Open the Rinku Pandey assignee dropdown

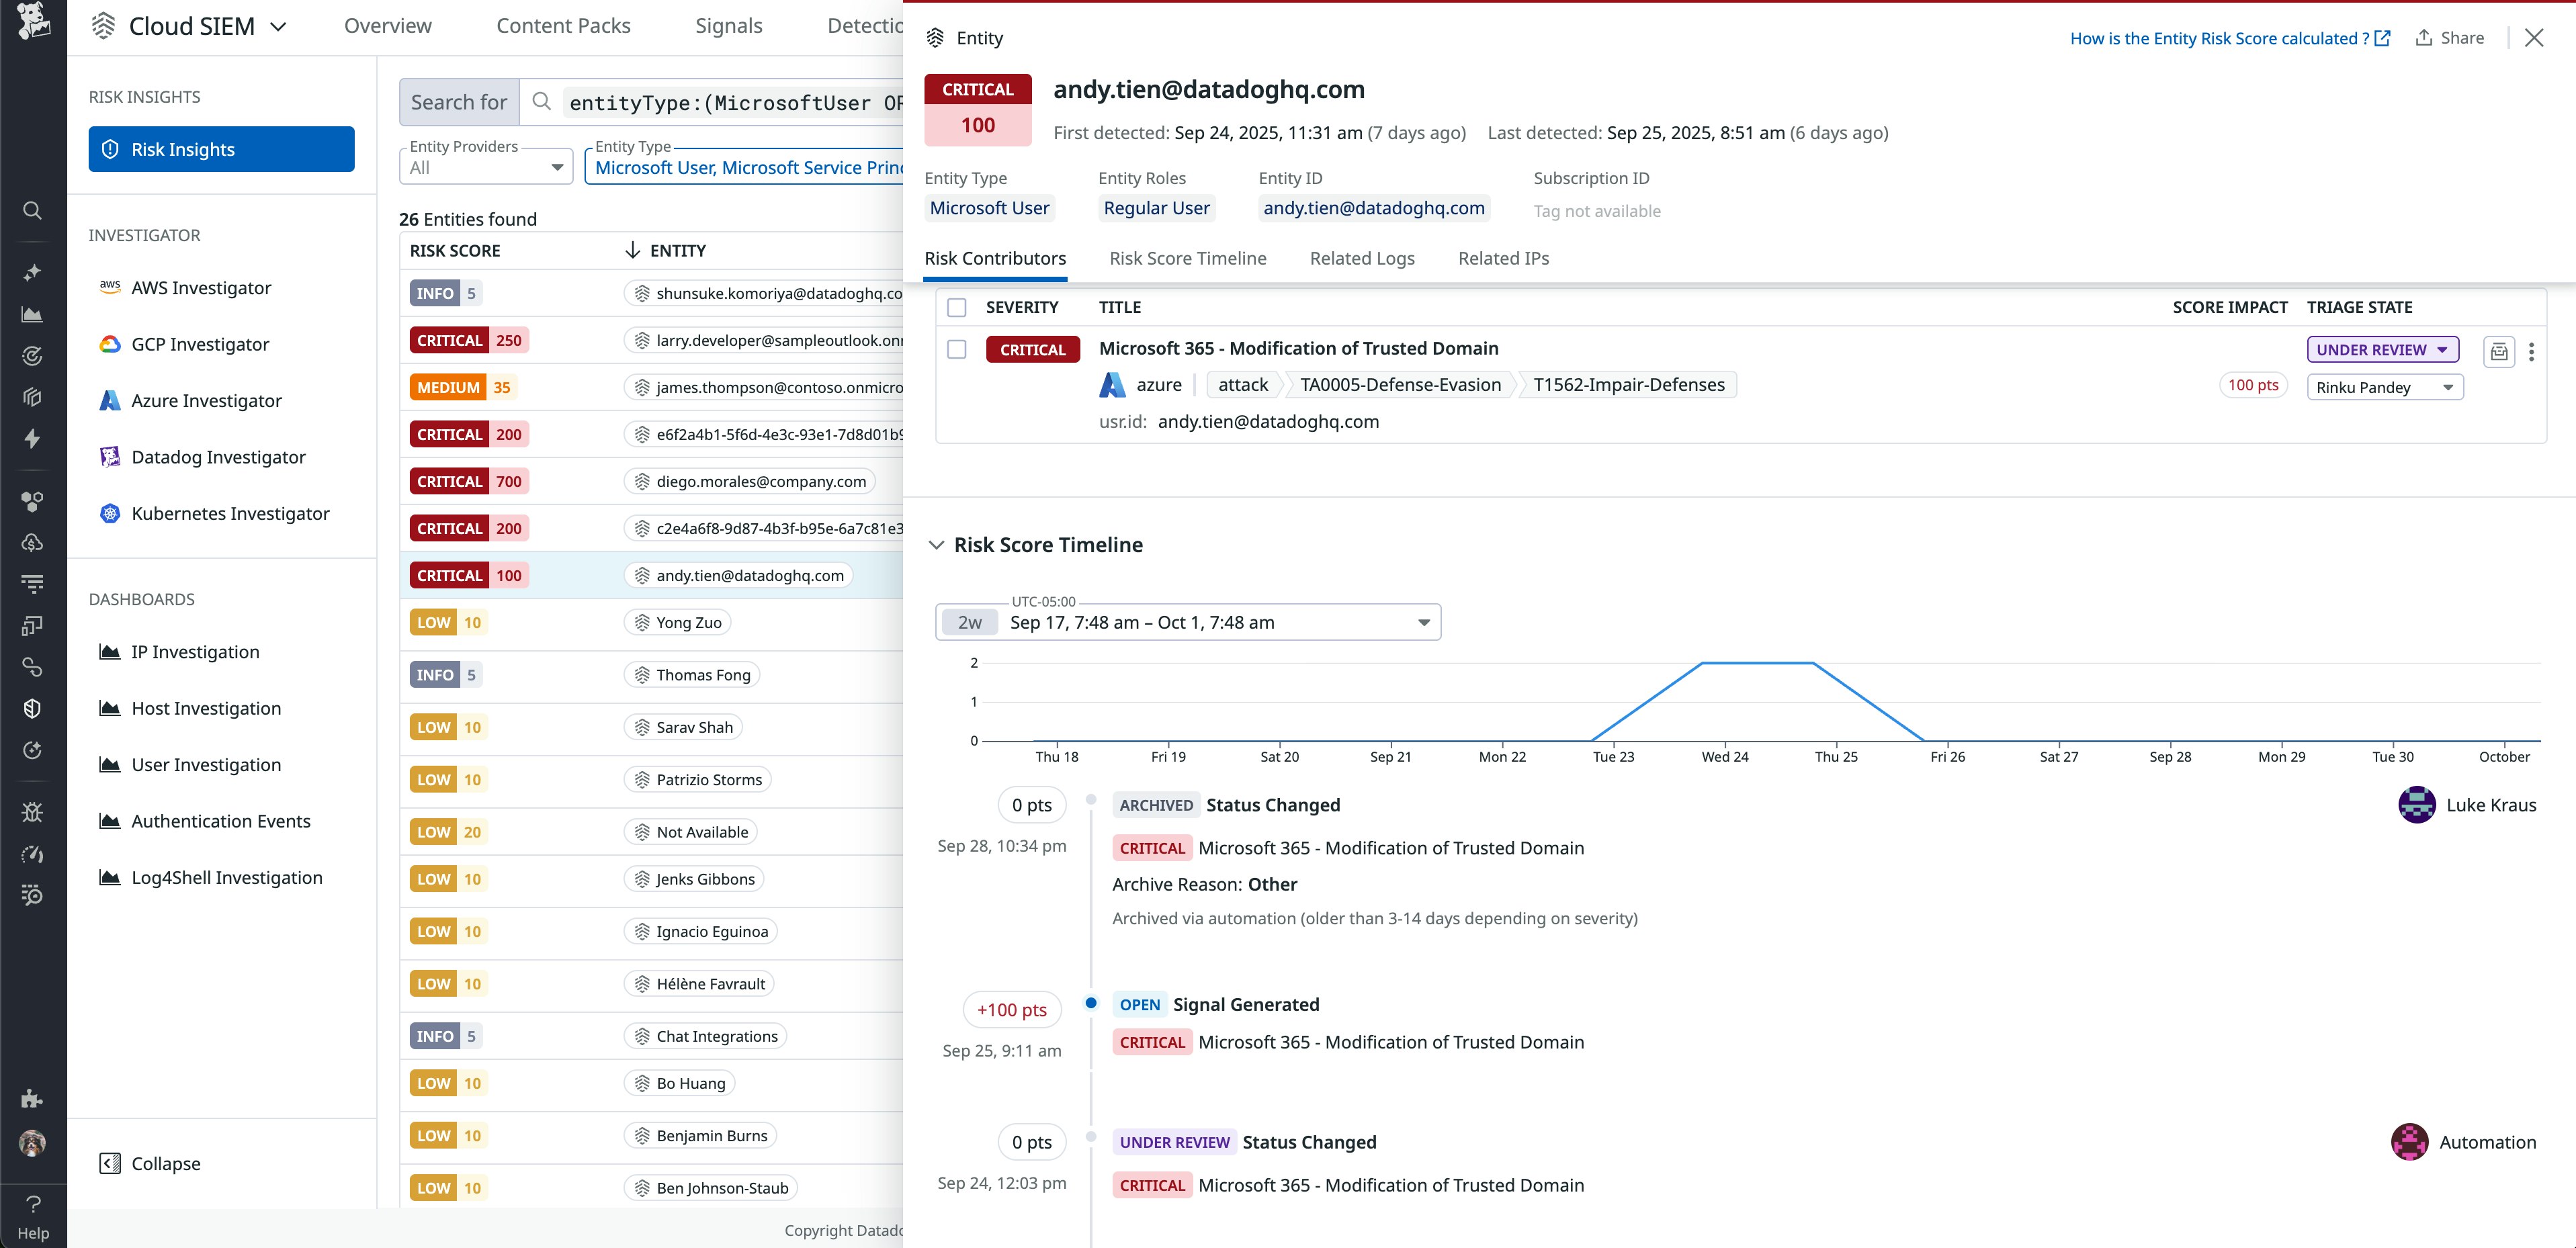click(2384, 388)
